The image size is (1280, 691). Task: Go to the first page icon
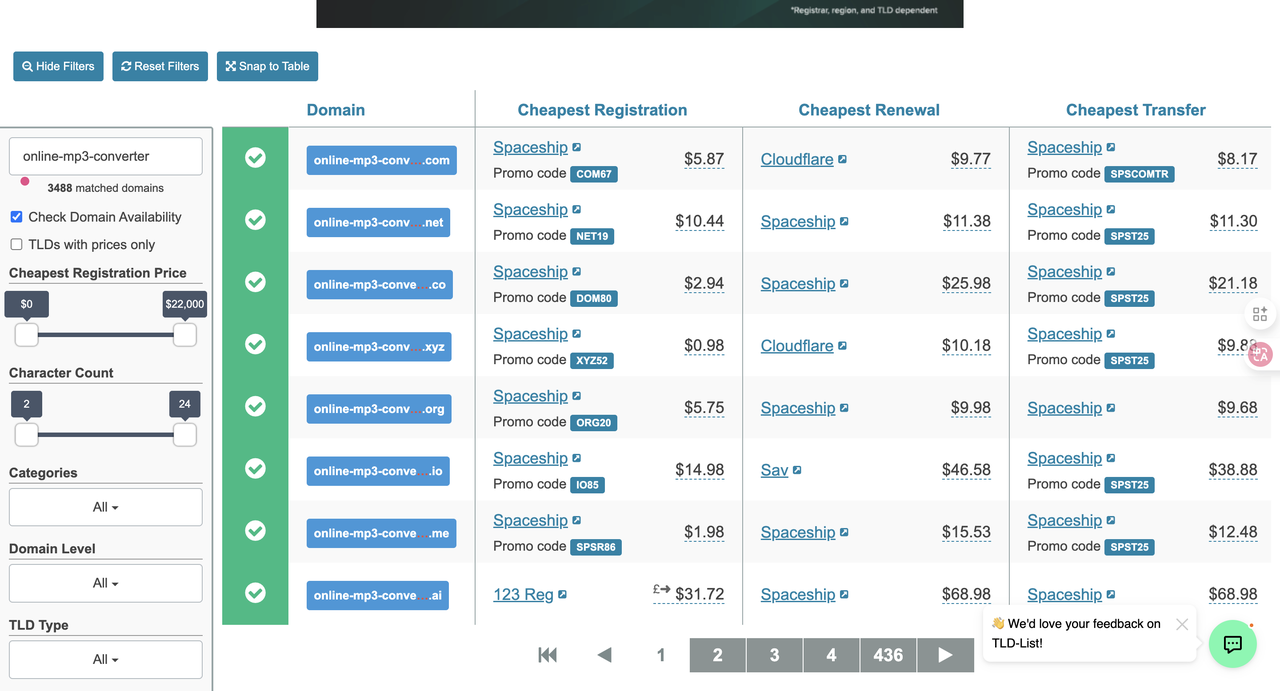547,655
